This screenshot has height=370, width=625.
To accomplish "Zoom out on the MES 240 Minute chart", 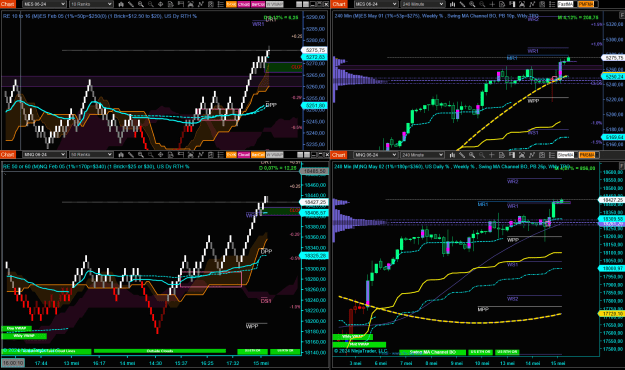I will (x=482, y=4).
